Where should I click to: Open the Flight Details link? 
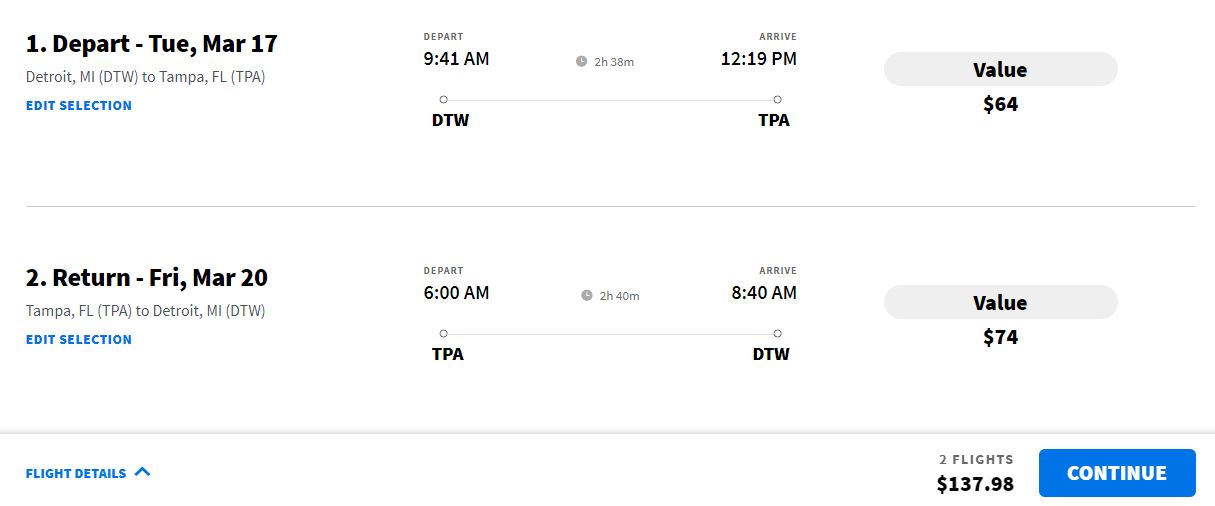pos(76,474)
